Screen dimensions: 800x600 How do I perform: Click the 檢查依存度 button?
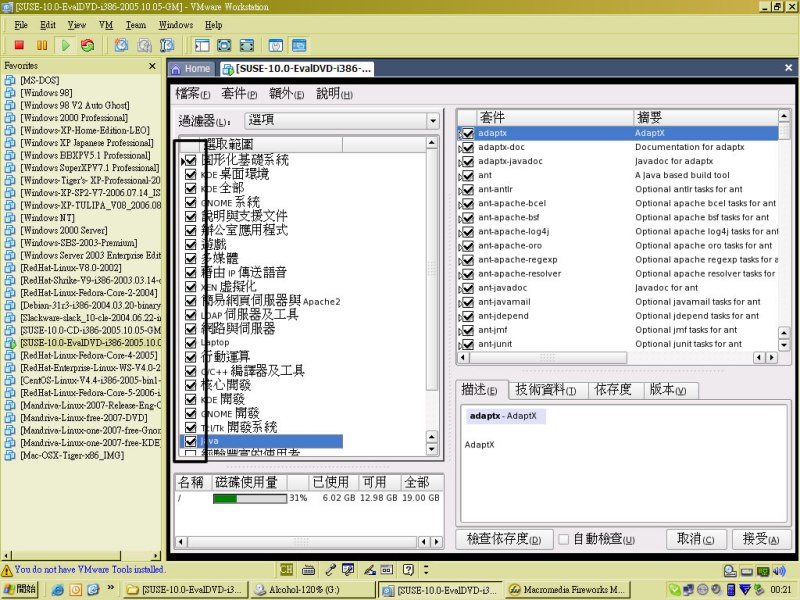click(504, 539)
